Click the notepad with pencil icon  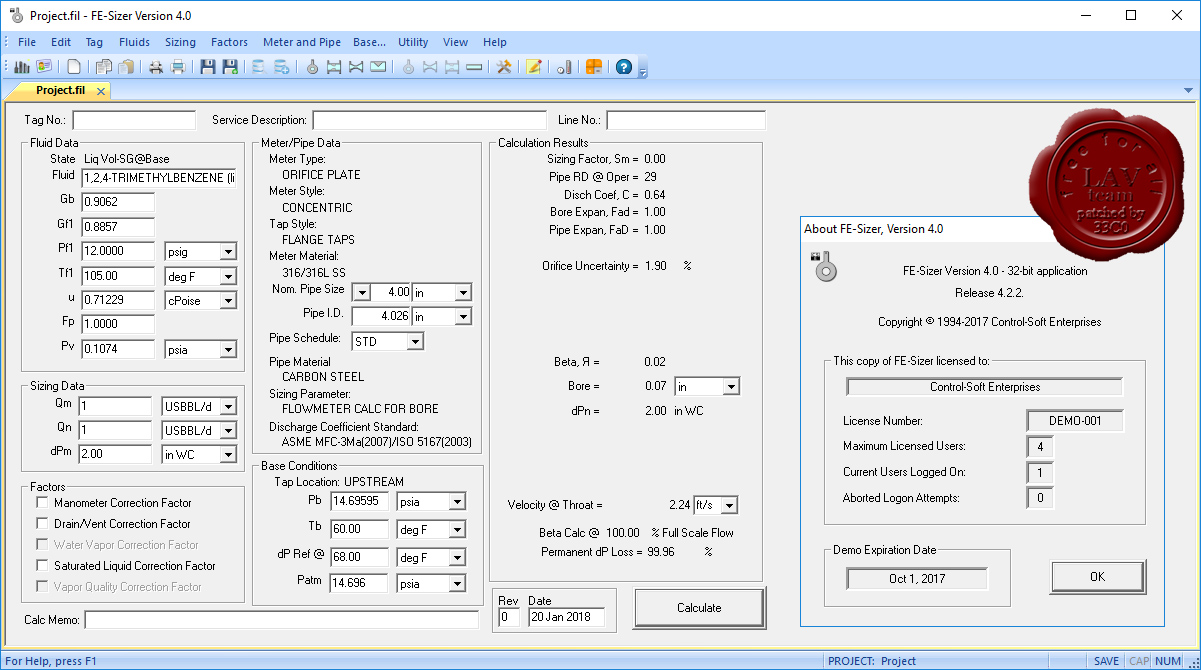[x=534, y=67]
